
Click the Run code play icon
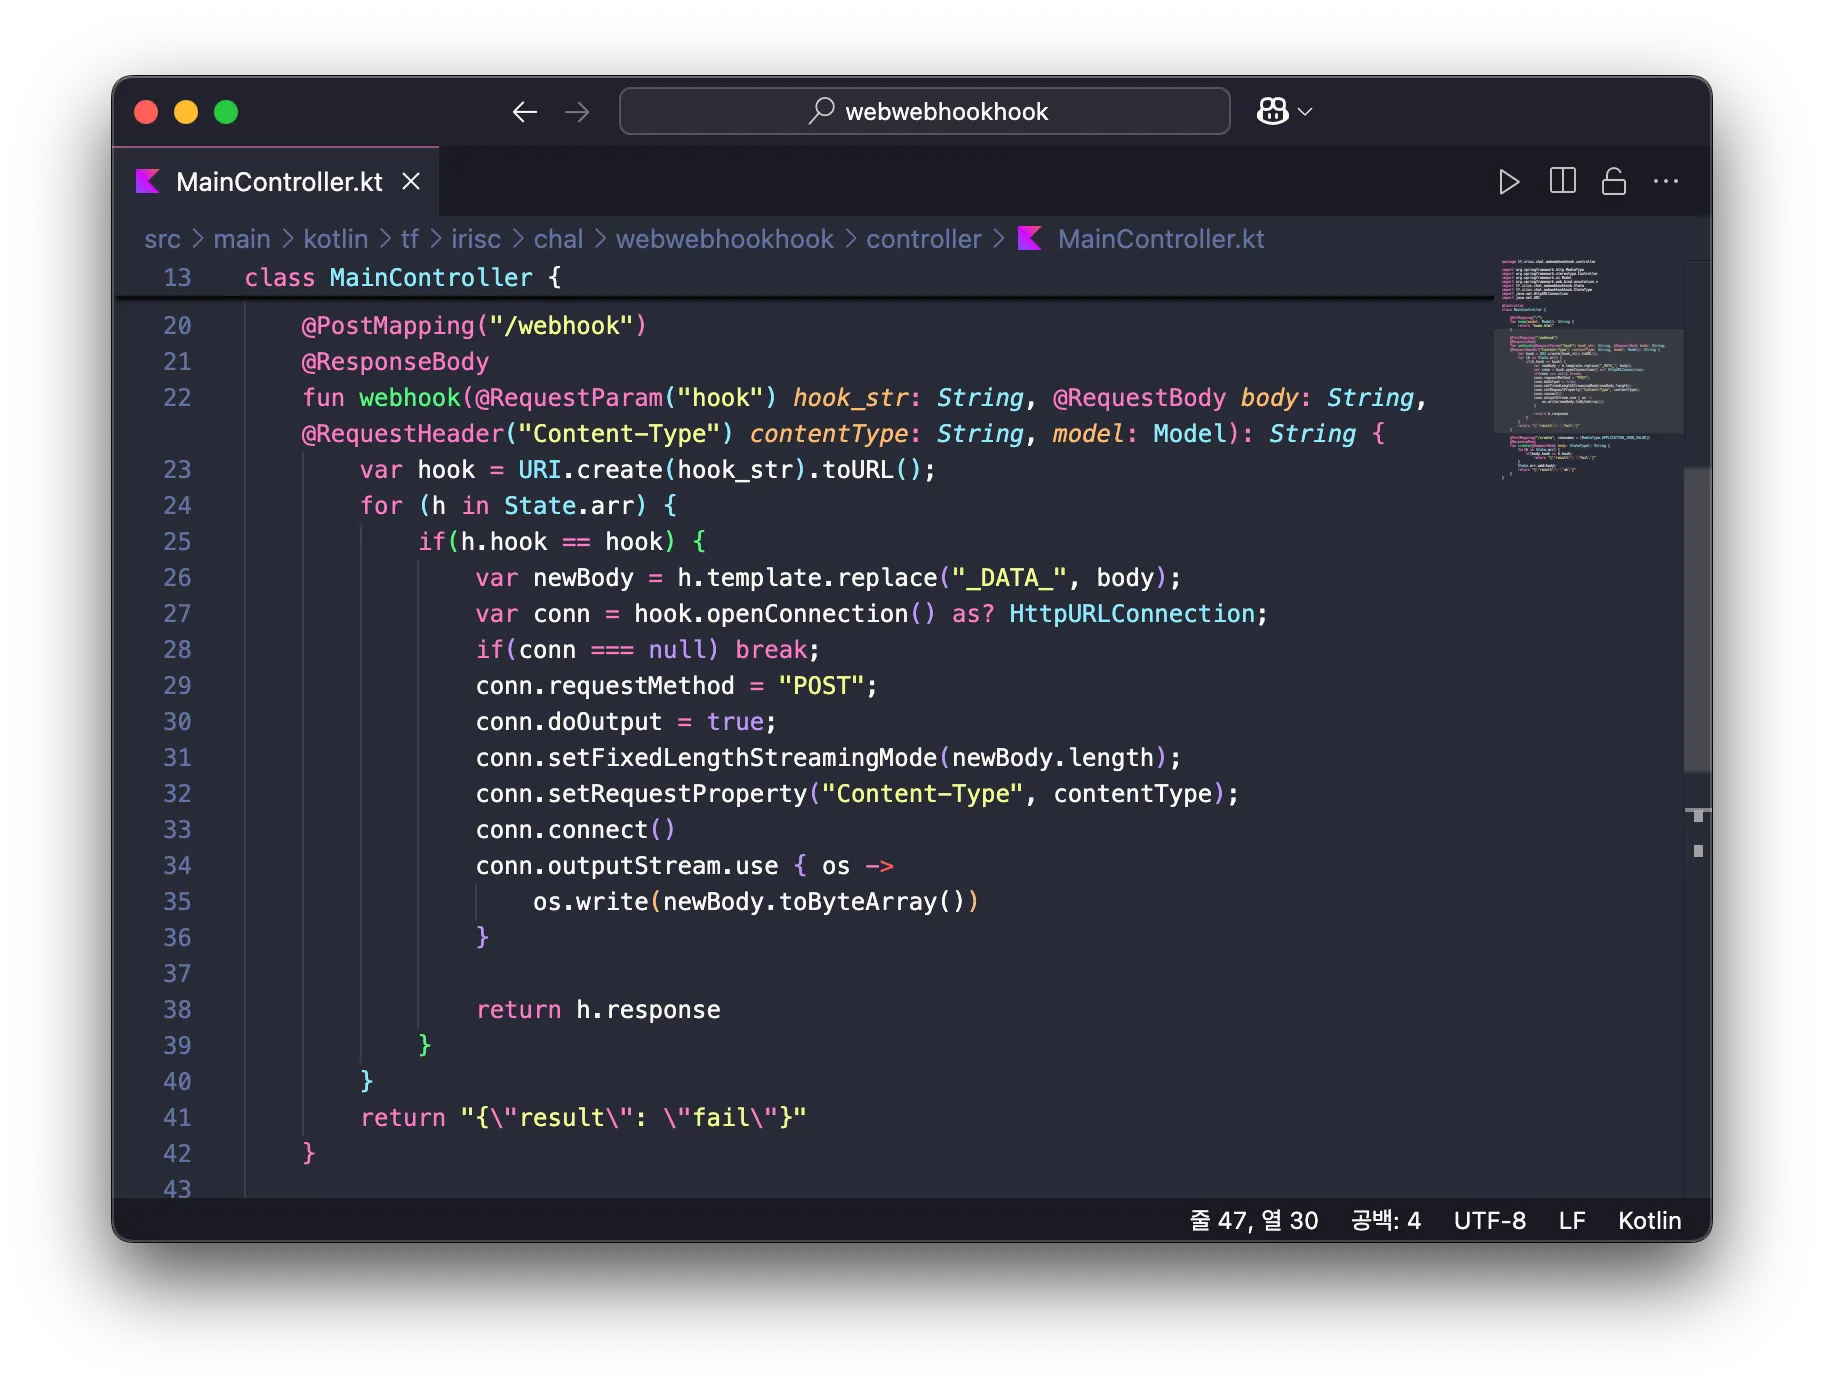coord(1508,182)
